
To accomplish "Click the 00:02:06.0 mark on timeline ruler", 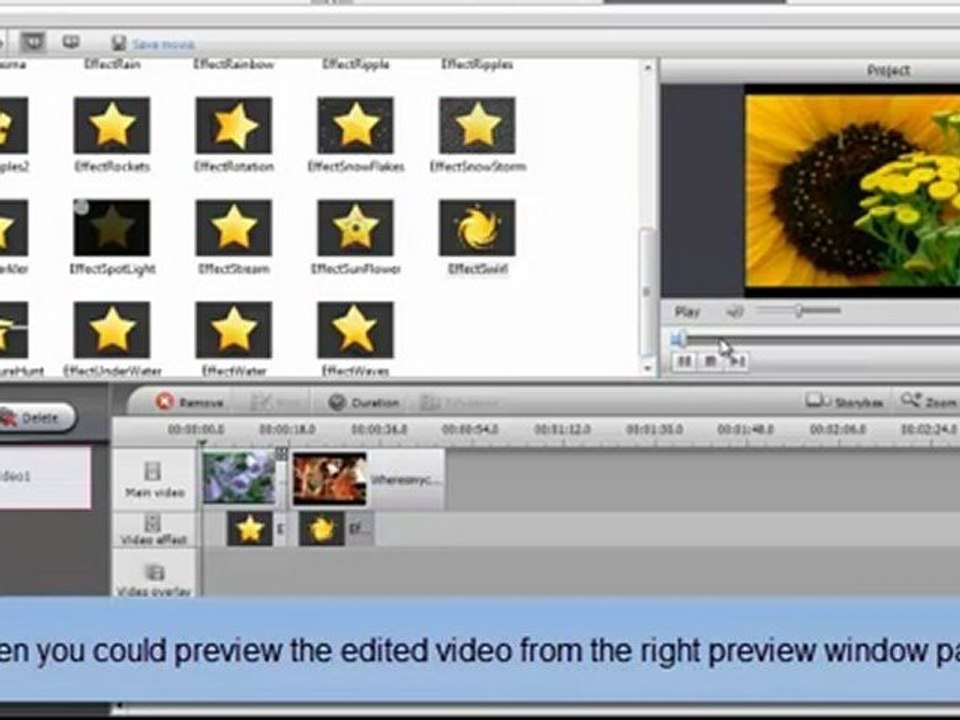I will [837, 430].
